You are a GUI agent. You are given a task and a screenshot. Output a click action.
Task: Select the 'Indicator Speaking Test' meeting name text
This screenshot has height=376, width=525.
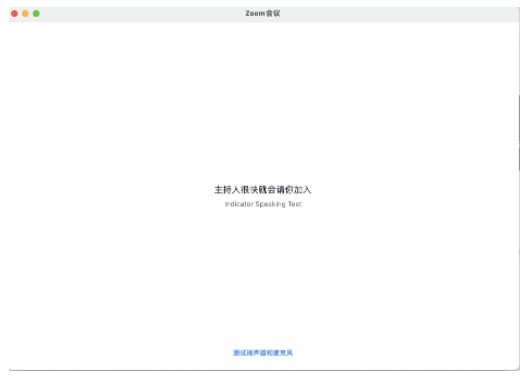(x=263, y=204)
